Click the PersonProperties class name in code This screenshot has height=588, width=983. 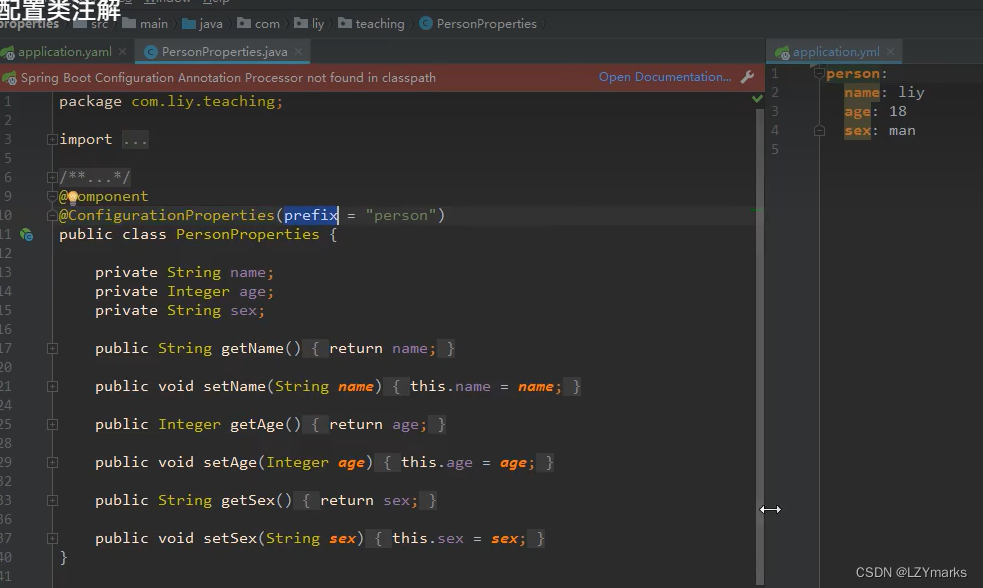(248, 234)
